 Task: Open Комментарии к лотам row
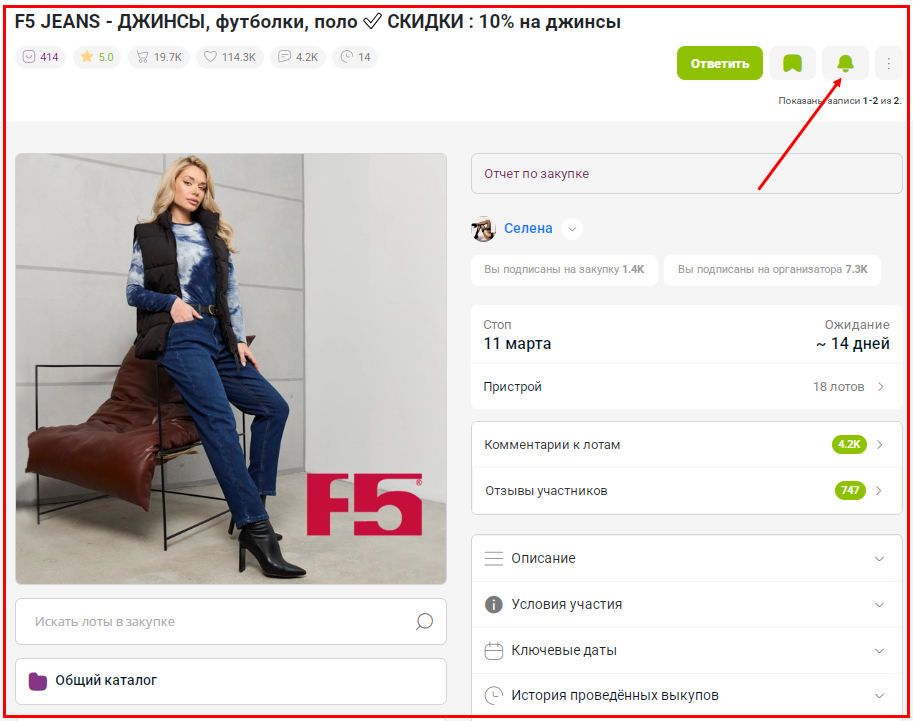(686, 445)
